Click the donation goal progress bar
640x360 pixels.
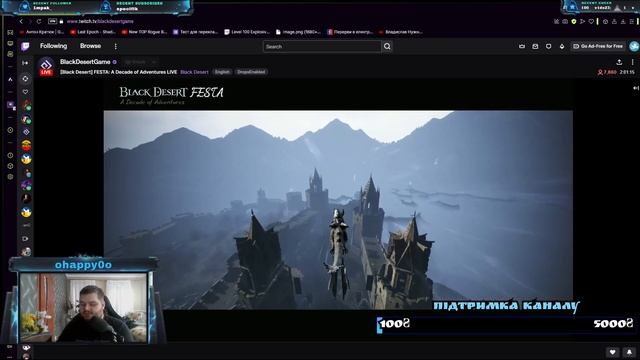point(506,324)
